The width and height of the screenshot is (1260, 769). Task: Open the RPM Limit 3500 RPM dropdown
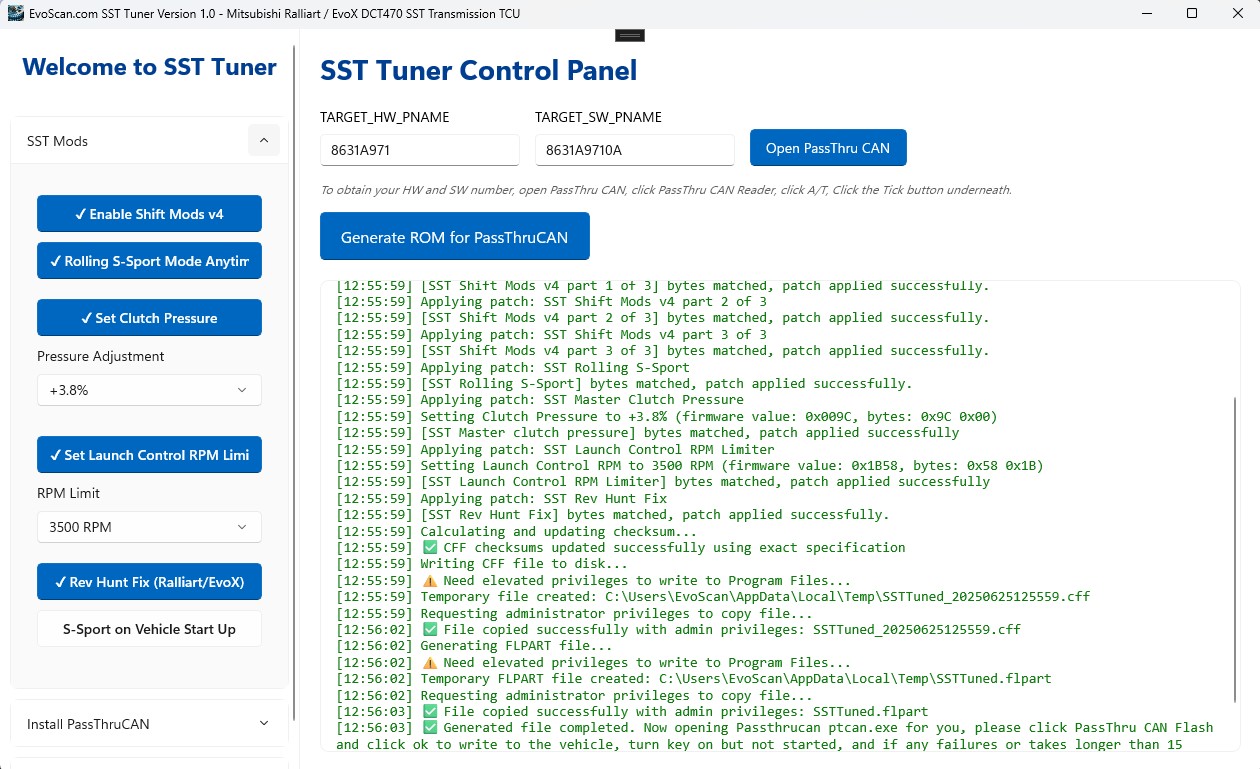pos(149,527)
